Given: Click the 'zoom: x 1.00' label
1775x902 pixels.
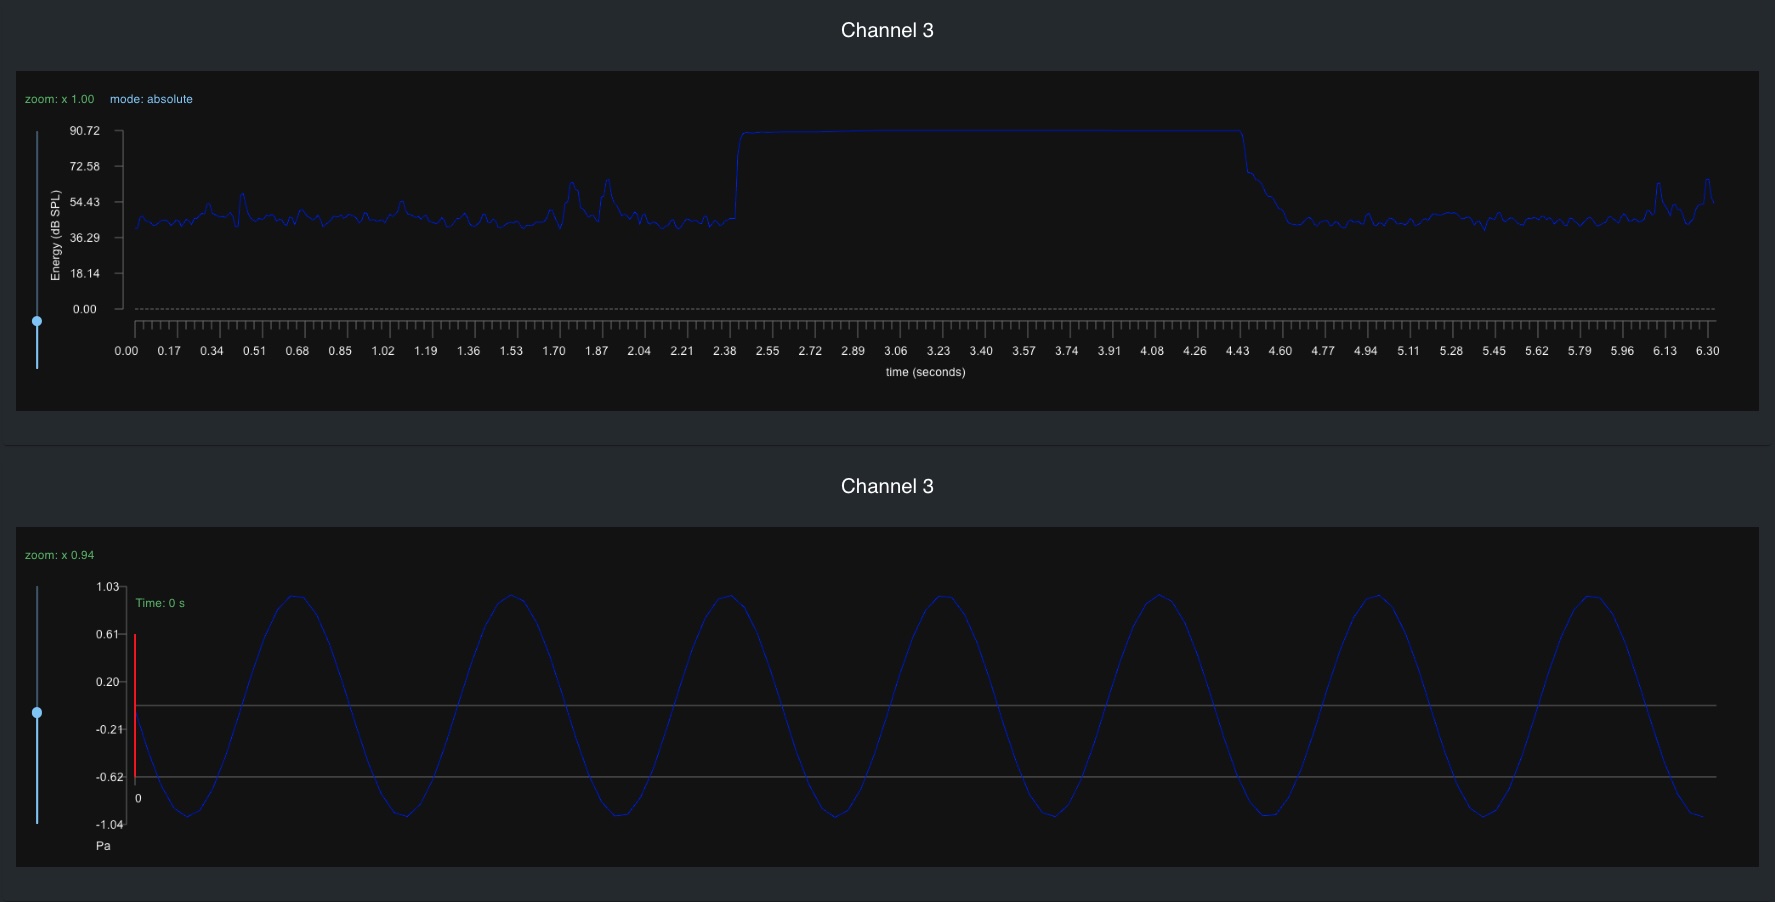Looking at the screenshot, I should 60,99.
